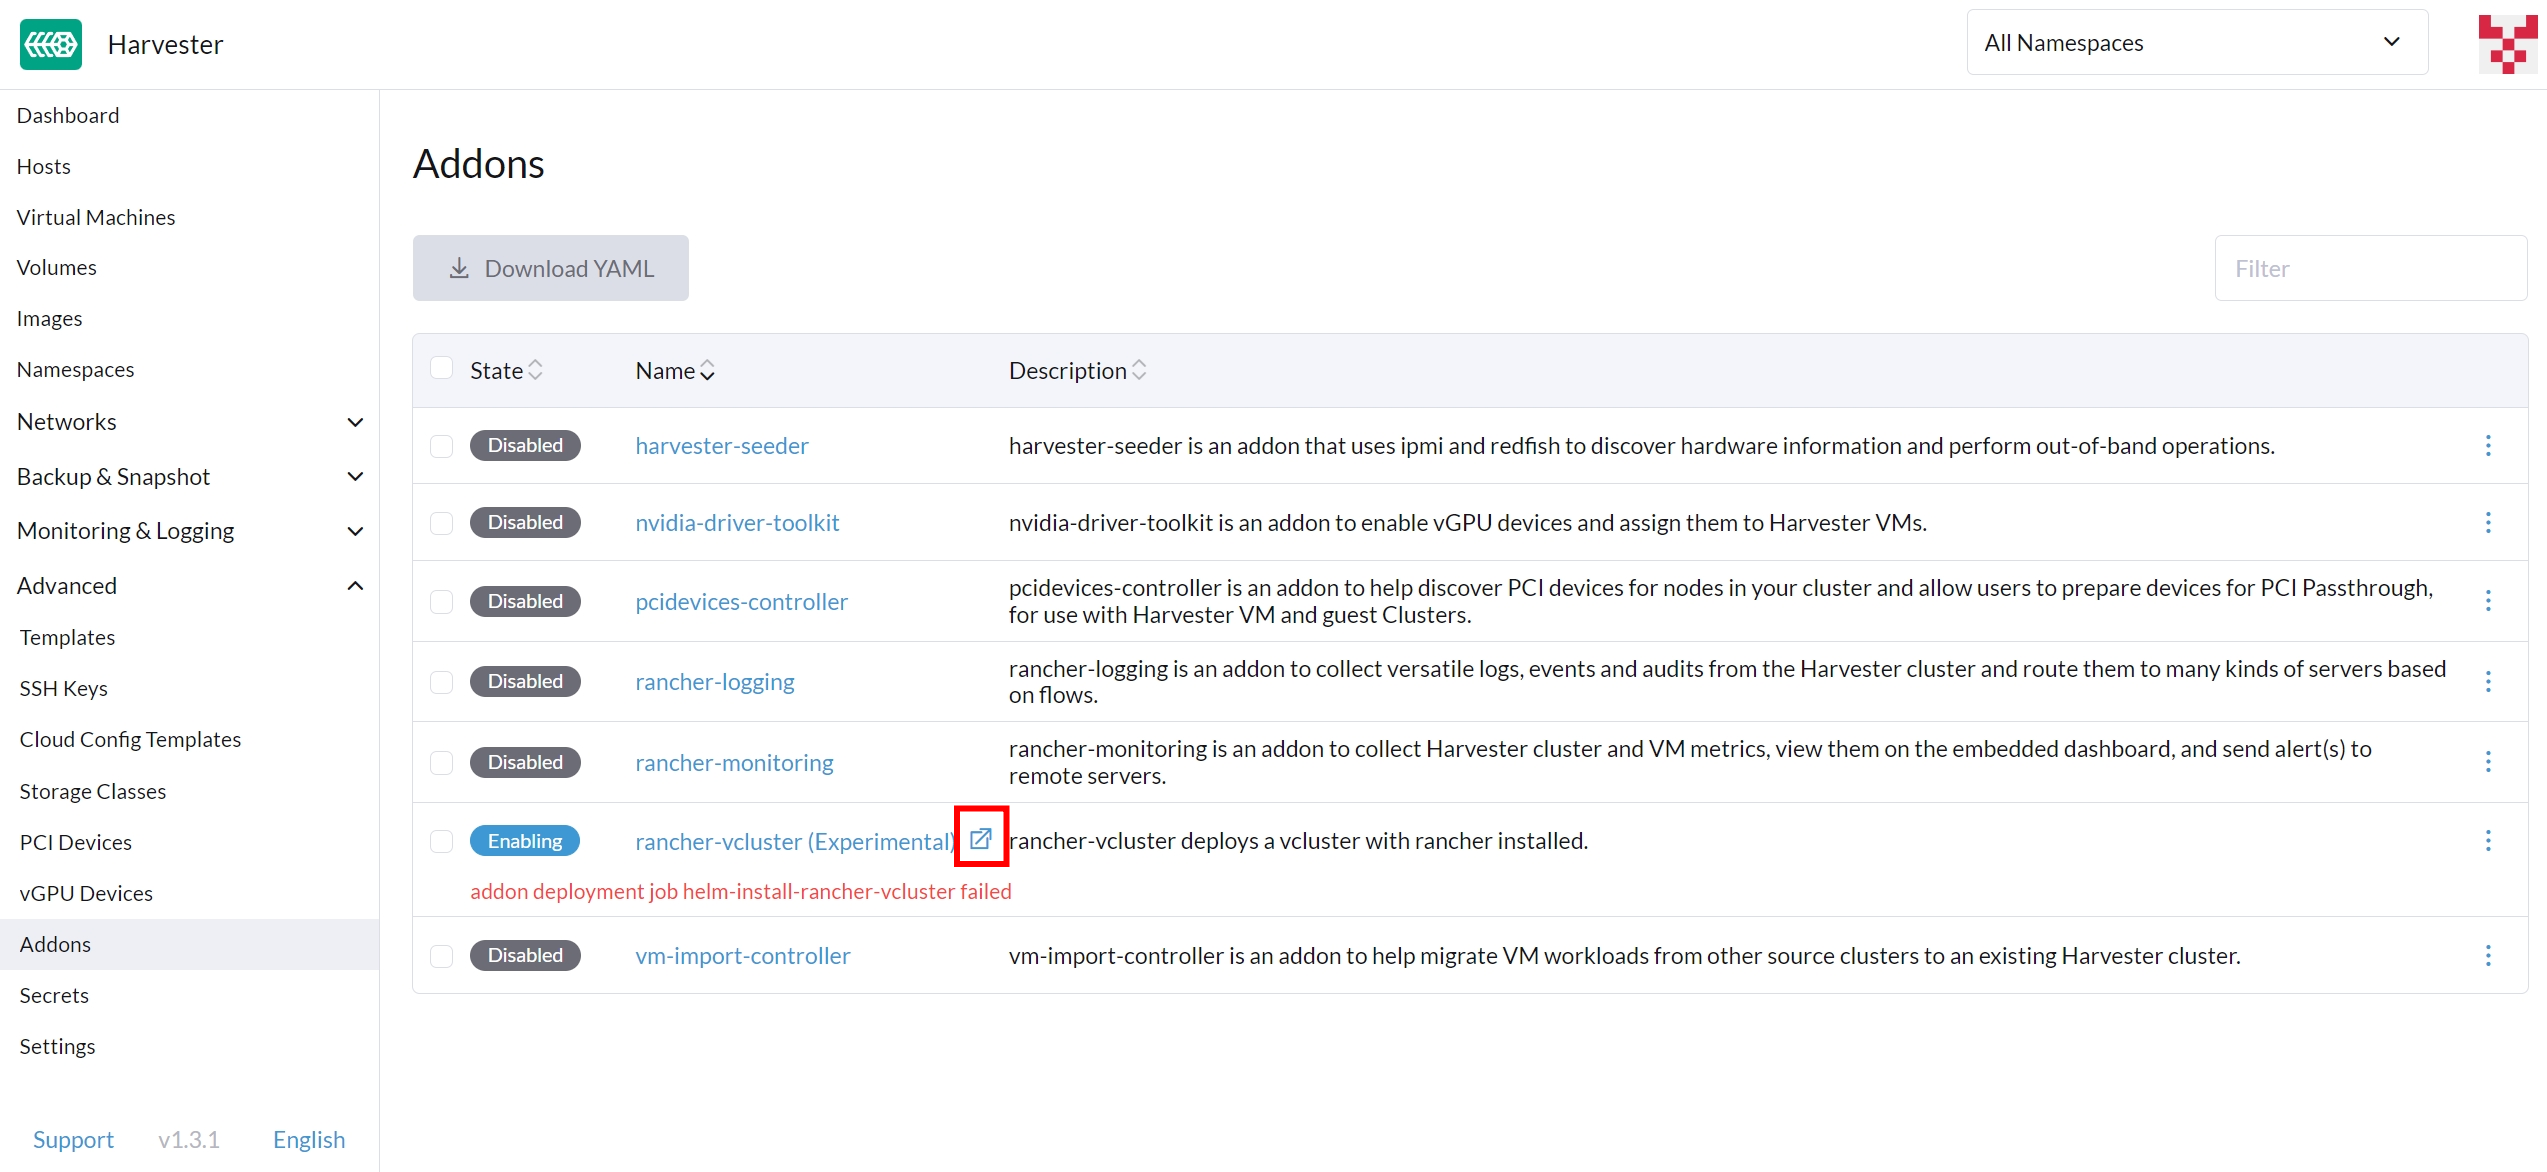
Task: Check the nvidia-driver-toolkit row checkbox
Action: pyautogui.click(x=441, y=523)
